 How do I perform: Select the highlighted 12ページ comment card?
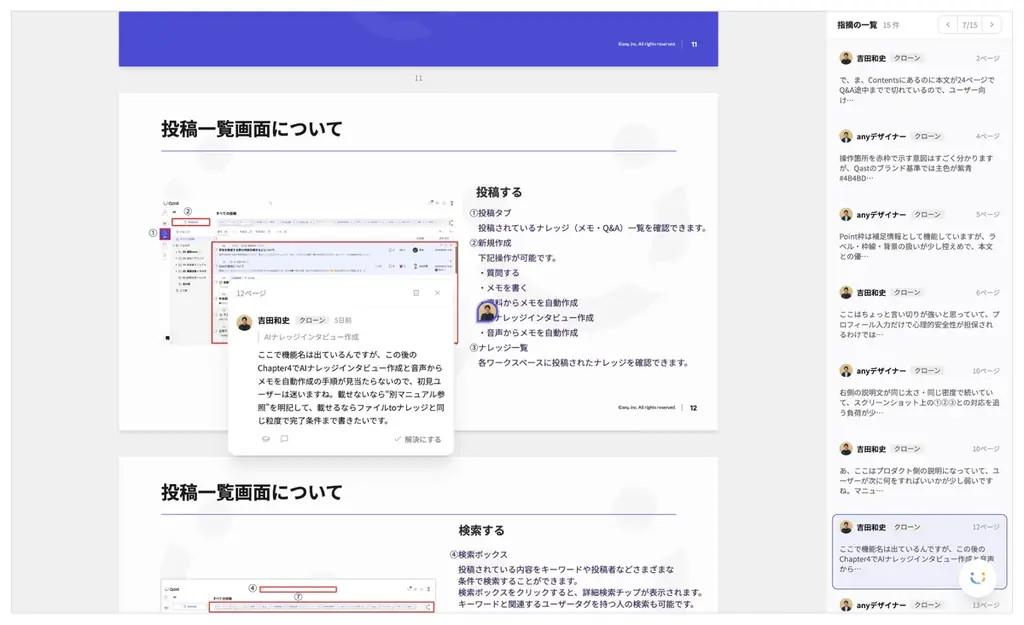pyautogui.click(x=919, y=551)
